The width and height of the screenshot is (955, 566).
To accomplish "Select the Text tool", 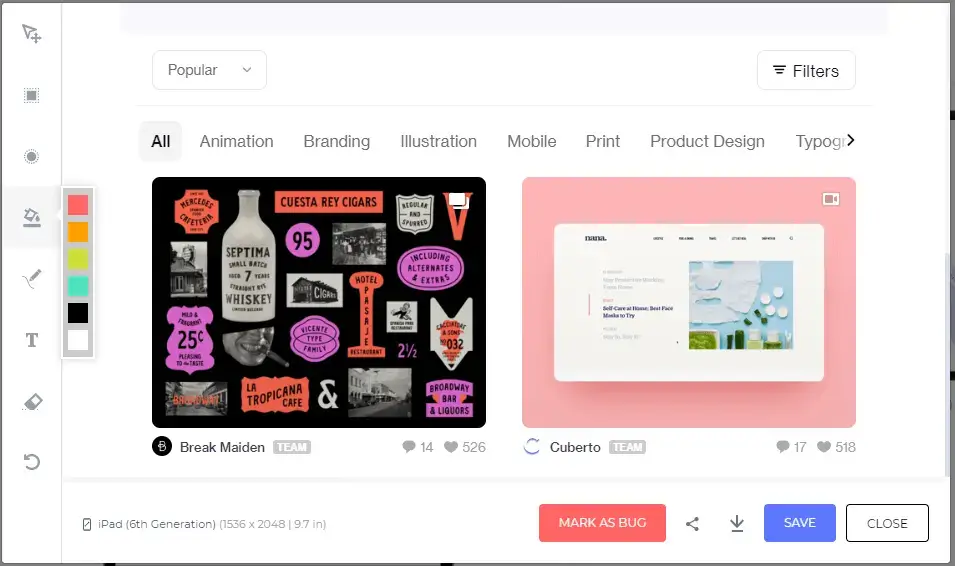I will [32, 340].
